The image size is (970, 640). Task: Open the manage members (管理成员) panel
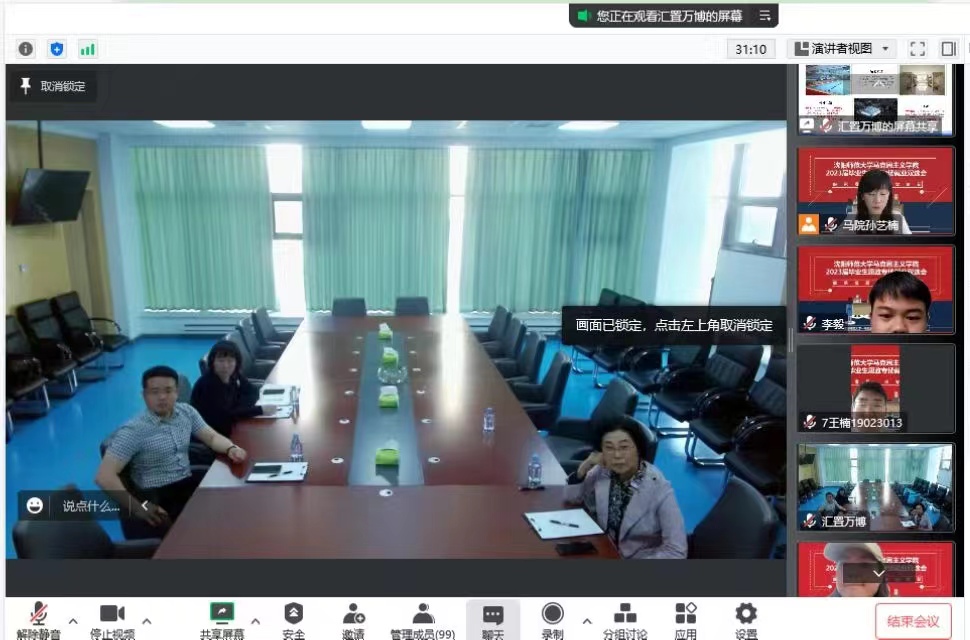pyautogui.click(x=422, y=617)
